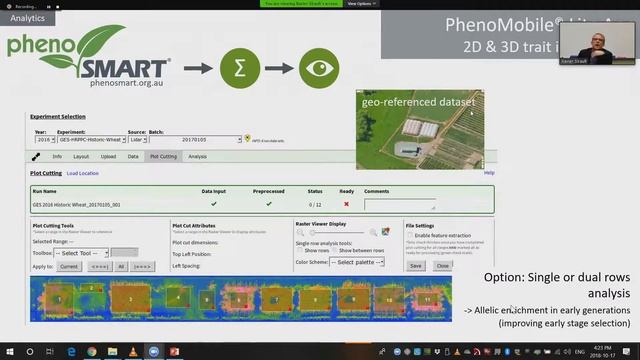Click the taskbar clock showing 4:23 PM
This screenshot has width=640, height=360.
click(x=602, y=351)
